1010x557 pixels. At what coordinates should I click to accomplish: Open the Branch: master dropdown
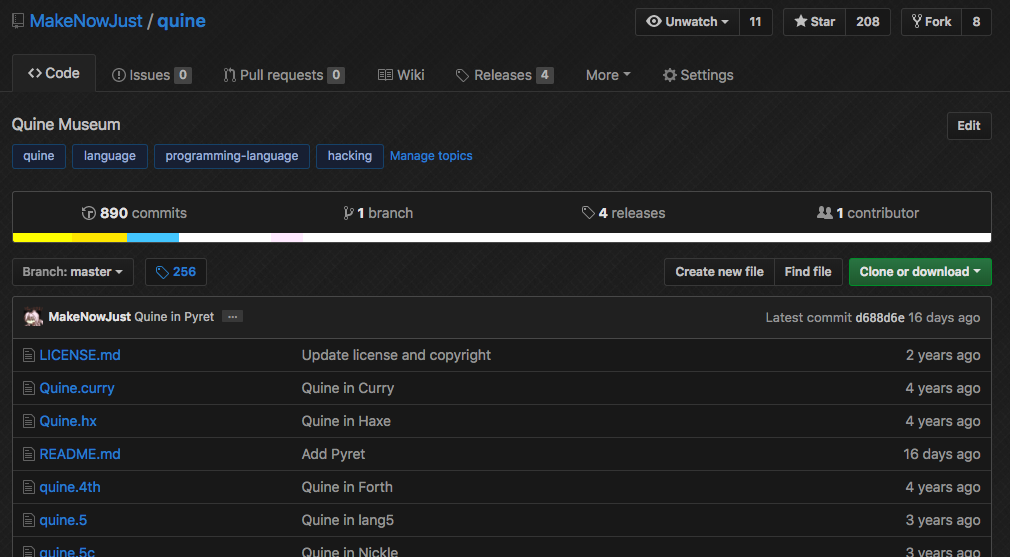pyautogui.click(x=73, y=272)
